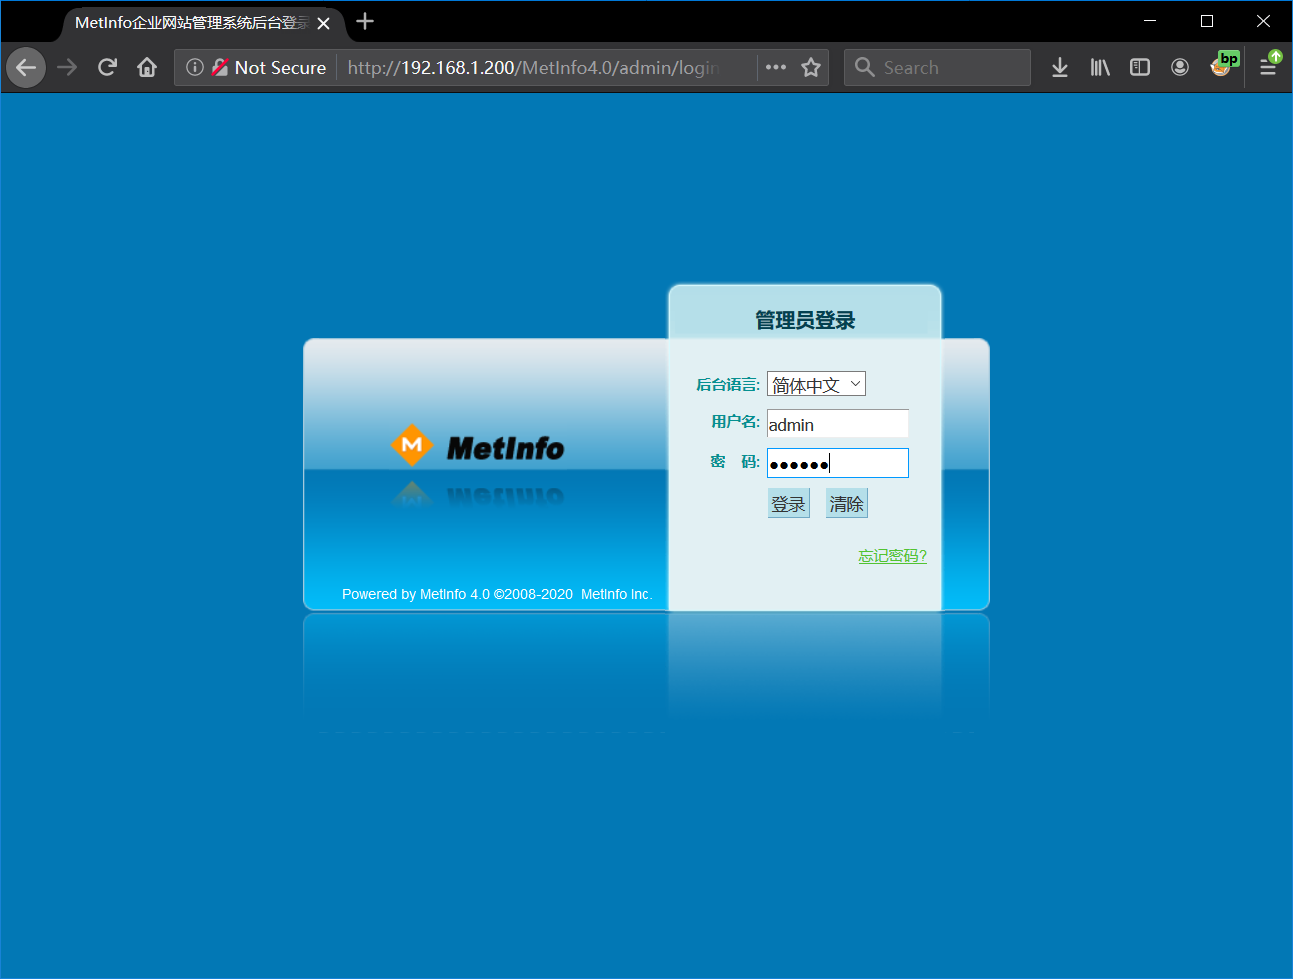Click the 登录 login button
Screen dimensions: 1293x979
click(788, 503)
